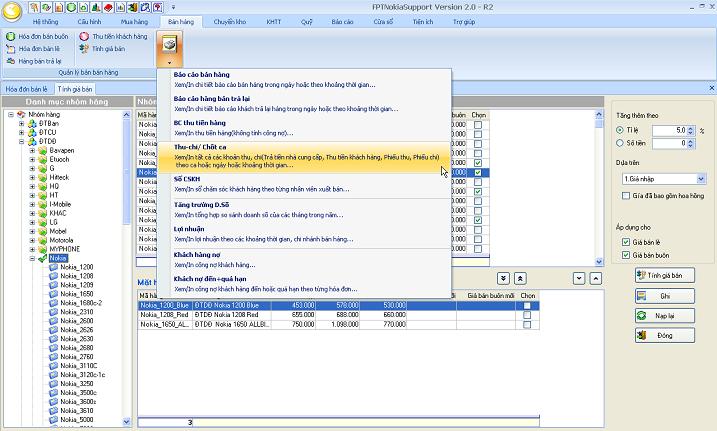Expand the ĐTBan tree node

21,123
